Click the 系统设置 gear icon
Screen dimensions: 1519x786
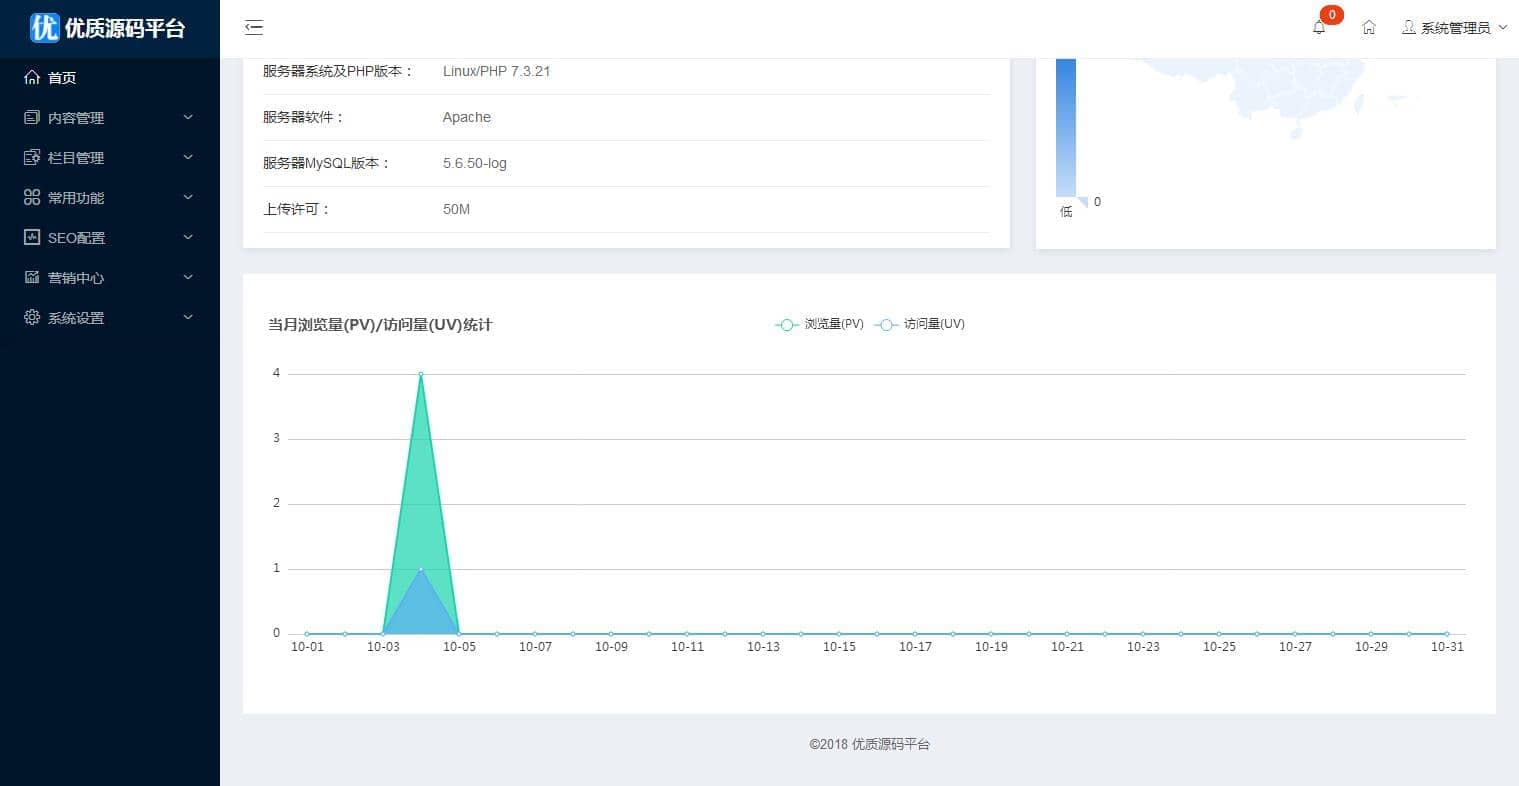(x=32, y=318)
